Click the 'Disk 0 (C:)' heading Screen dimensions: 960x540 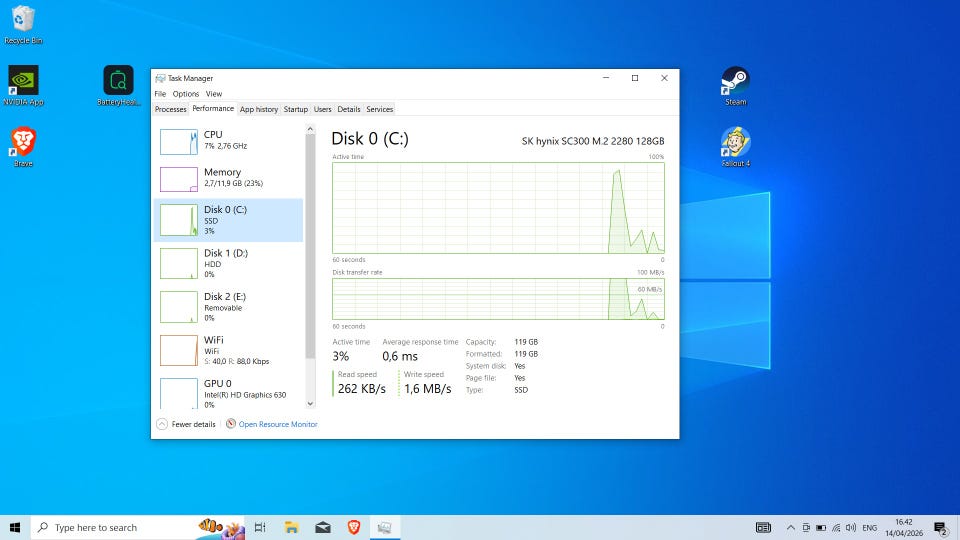pos(370,139)
